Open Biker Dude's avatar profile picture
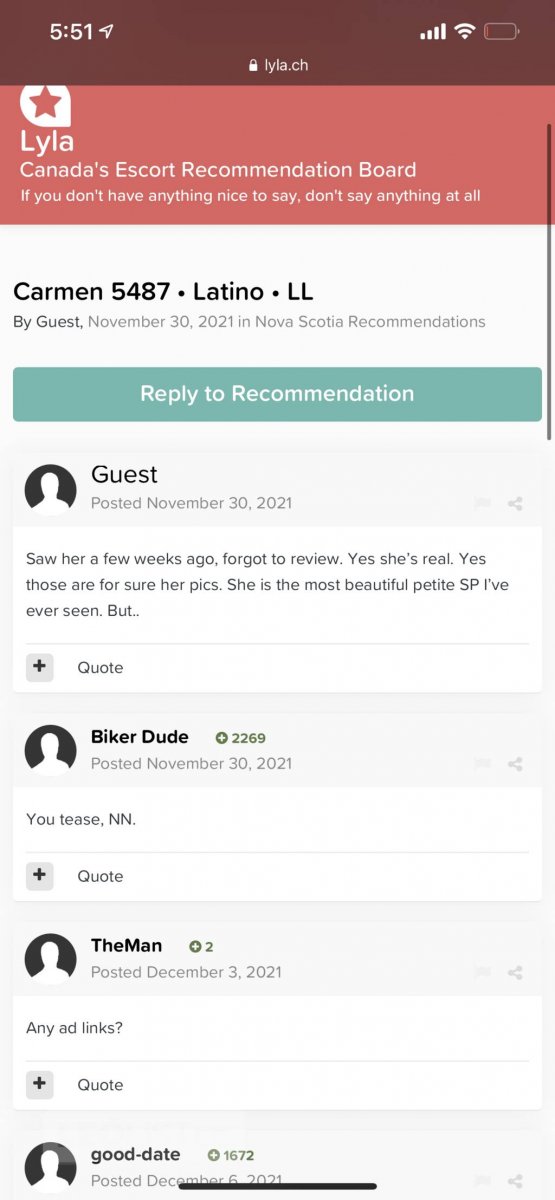 coord(50,750)
